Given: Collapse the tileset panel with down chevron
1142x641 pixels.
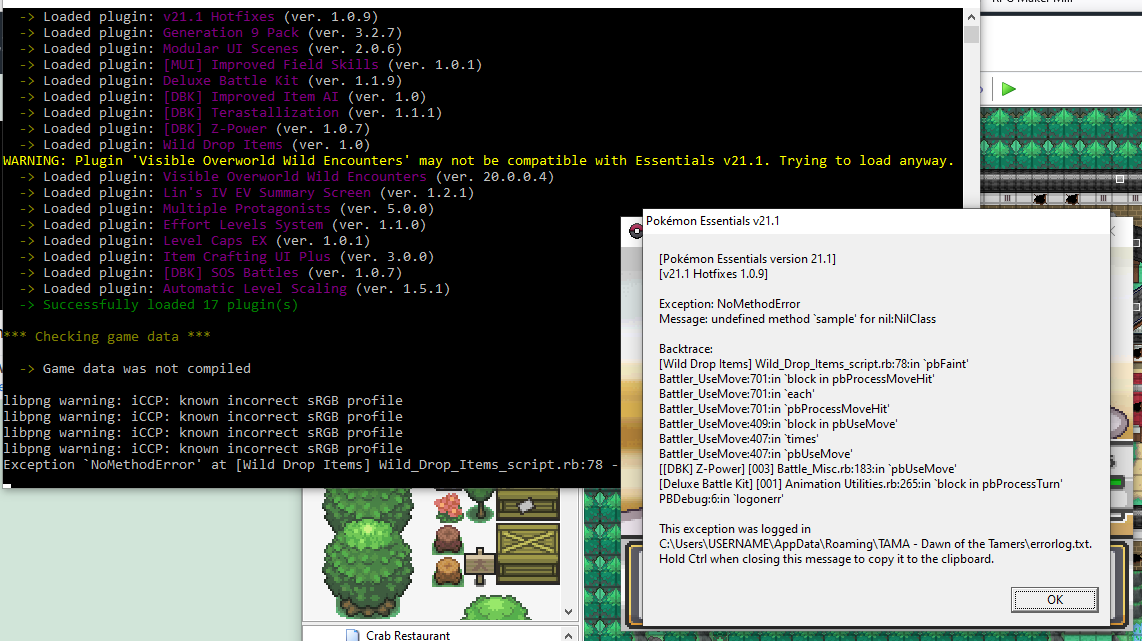Looking at the screenshot, I should click(x=567, y=610).
